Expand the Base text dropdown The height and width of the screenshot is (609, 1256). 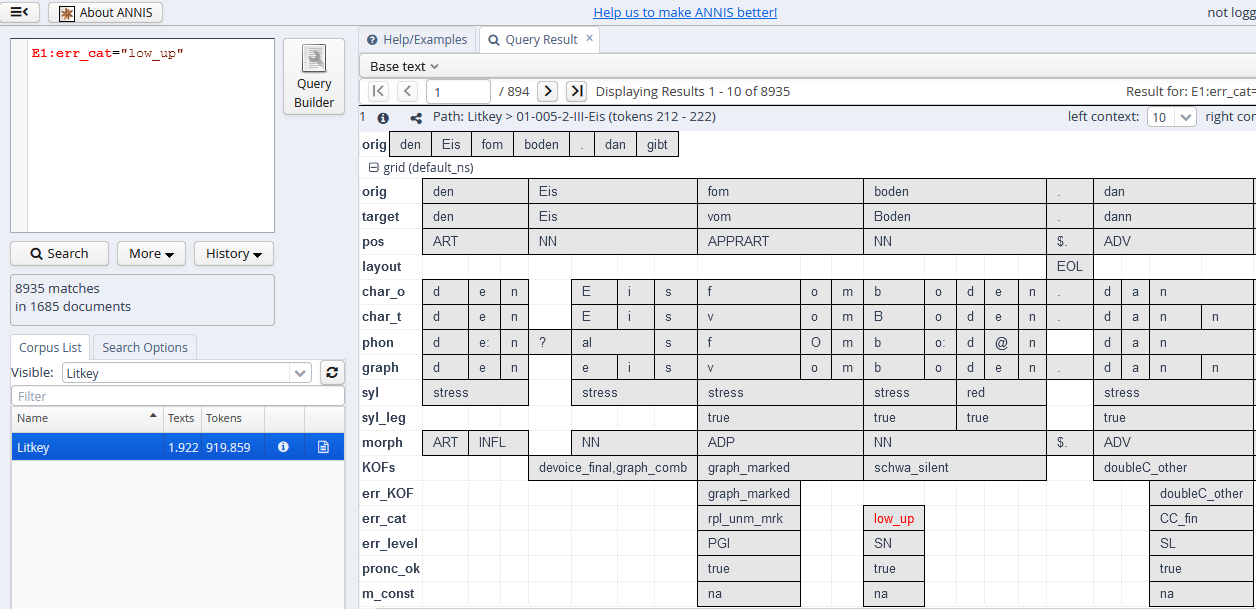pyautogui.click(x=405, y=66)
